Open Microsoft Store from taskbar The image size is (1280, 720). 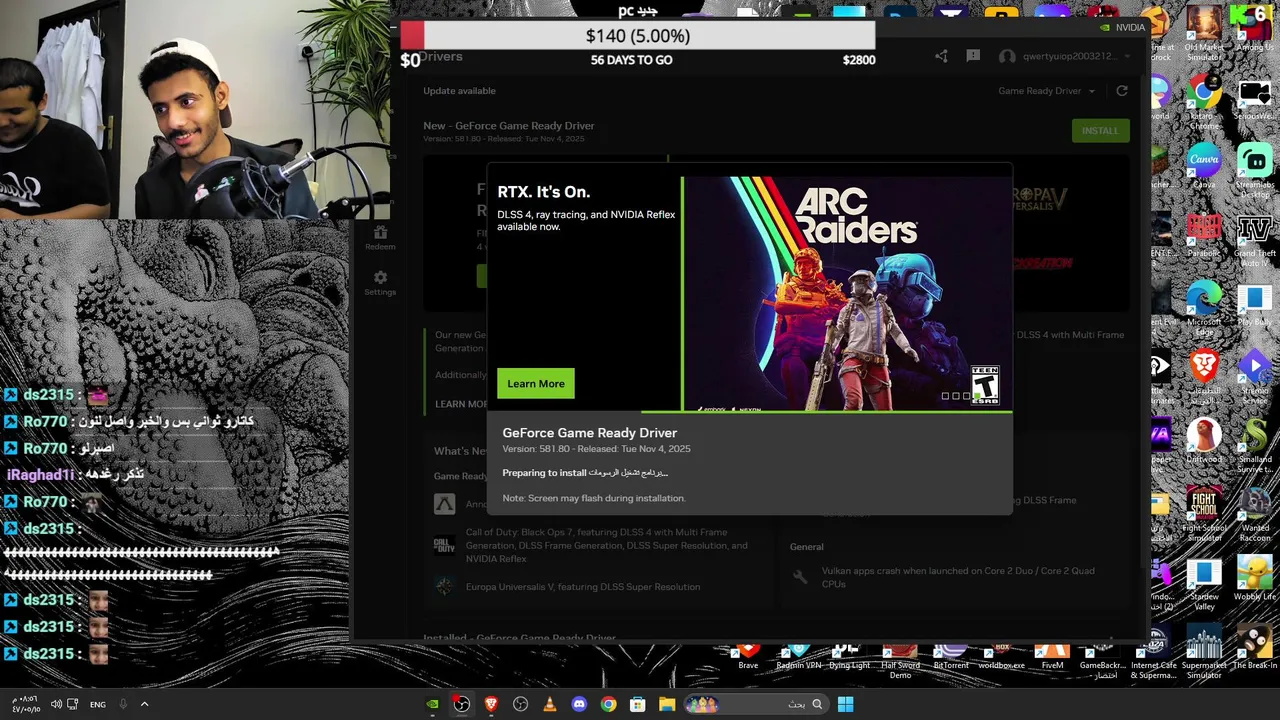[x=637, y=704]
